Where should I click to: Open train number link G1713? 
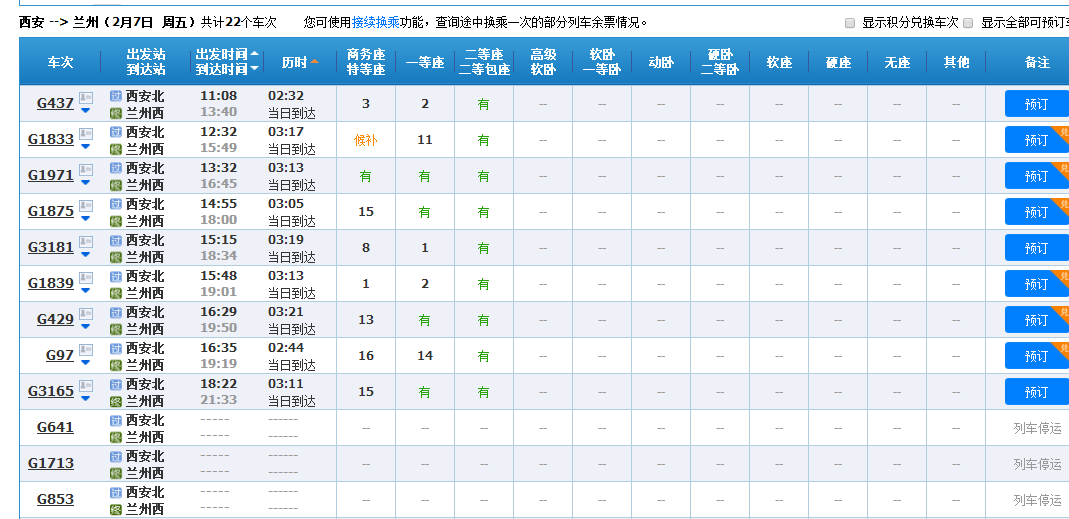click(50, 464)
